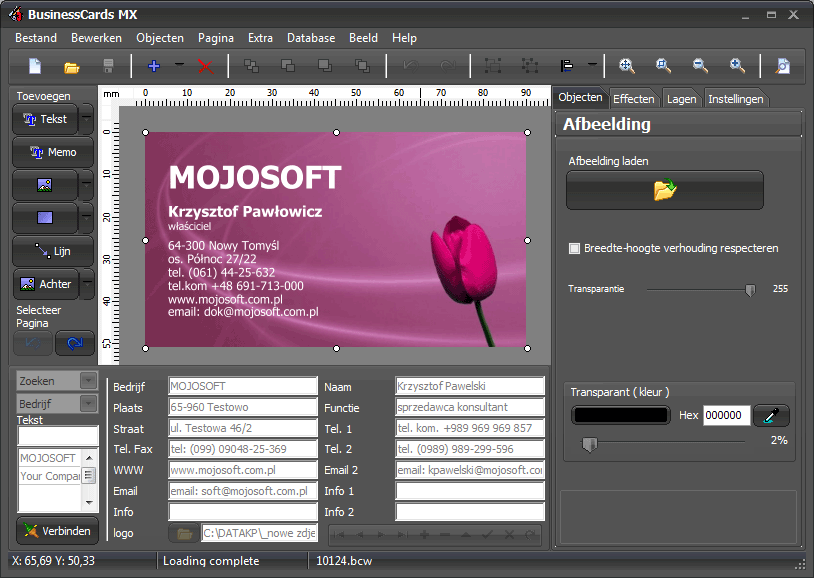Delete with the red X toolbar icon
Image resolution: width=814 pixels, height=578 pixels.
click(206, 66)
